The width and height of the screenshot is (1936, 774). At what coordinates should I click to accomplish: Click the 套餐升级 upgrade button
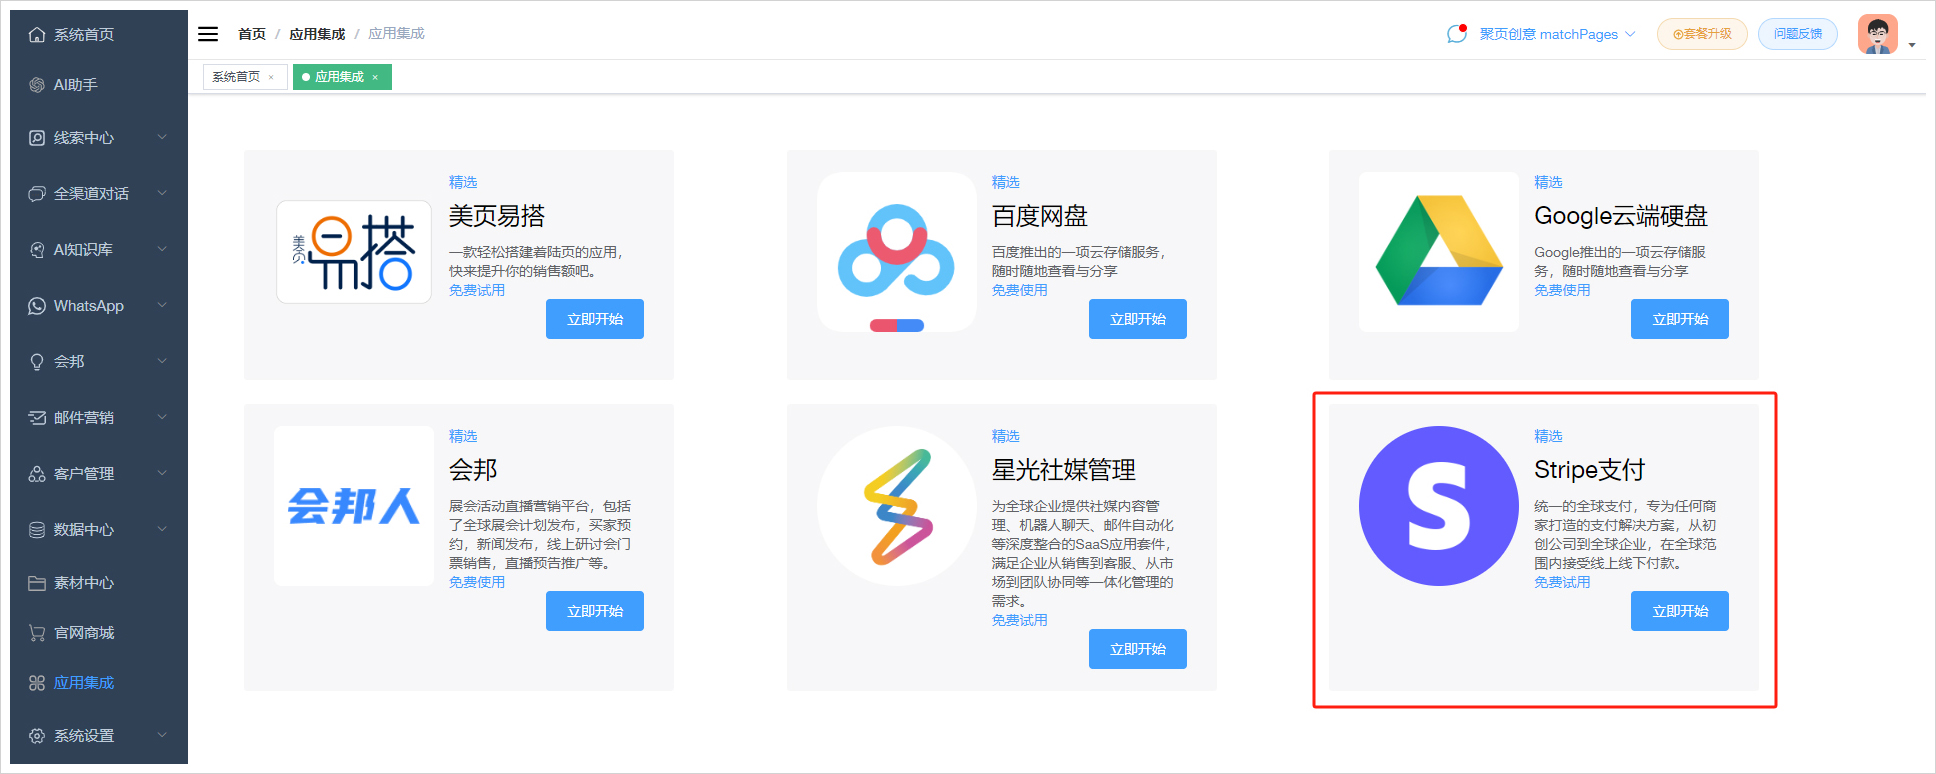pyautogui.click(x=1702, y=34)
